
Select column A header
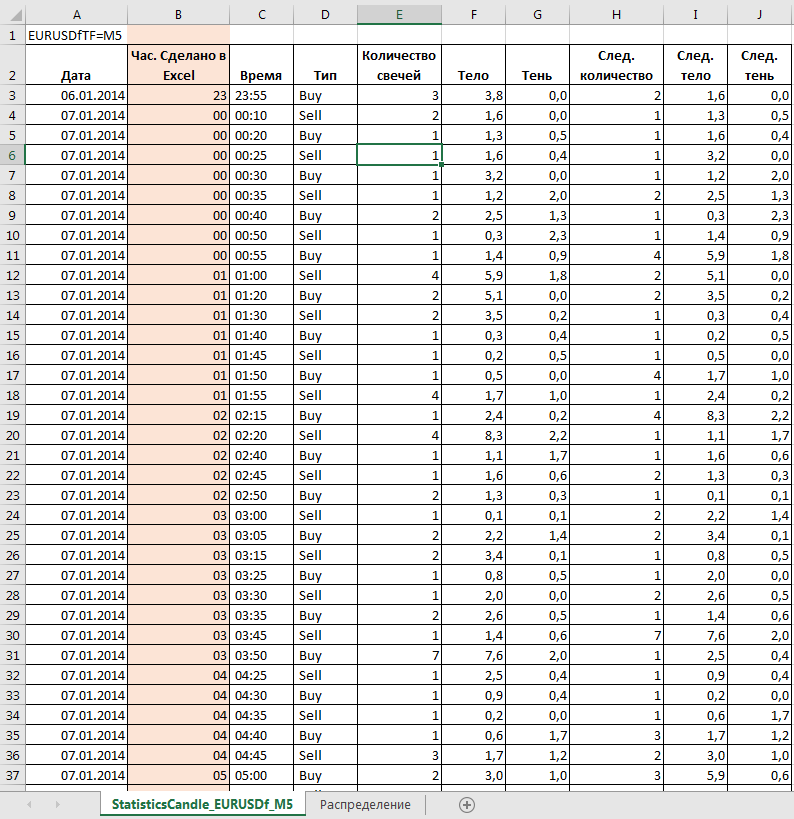tap(76, 15)
